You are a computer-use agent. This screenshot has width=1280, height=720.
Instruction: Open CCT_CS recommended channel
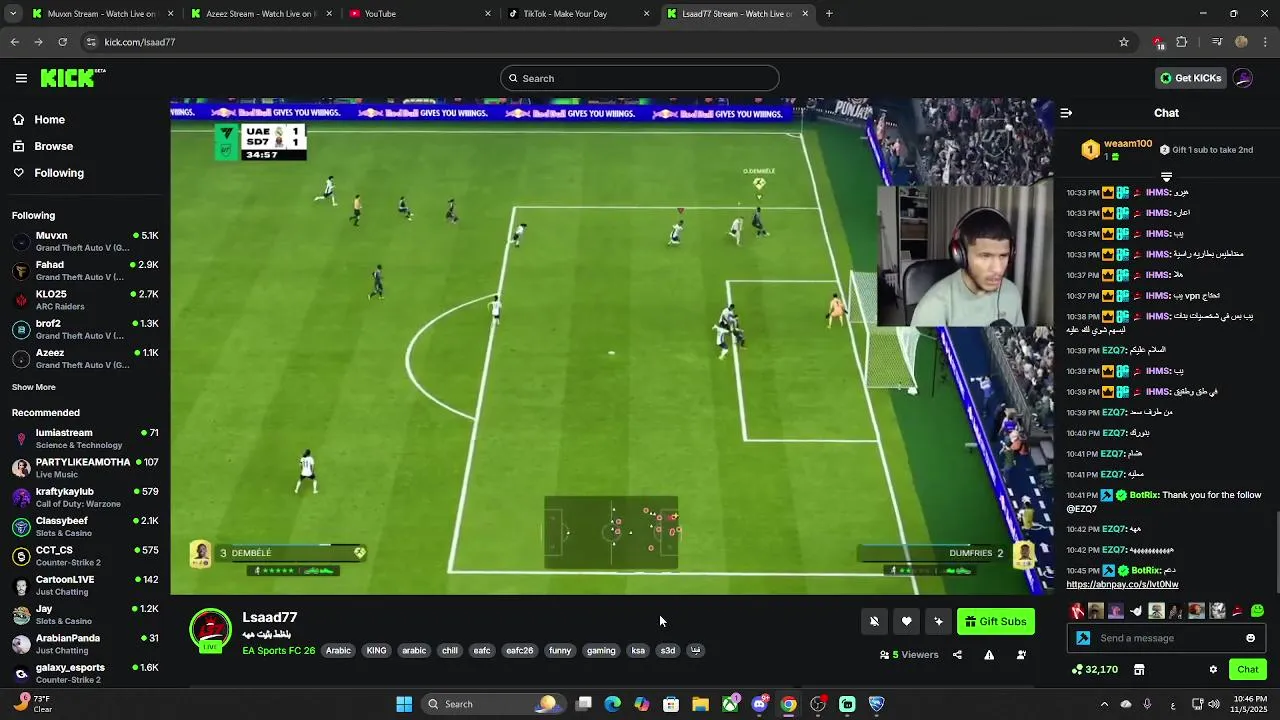coord(85,556)
